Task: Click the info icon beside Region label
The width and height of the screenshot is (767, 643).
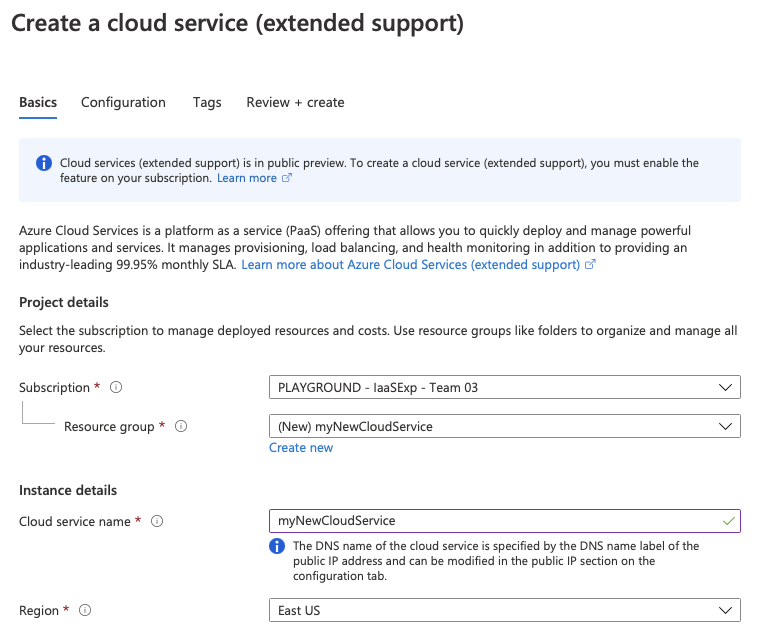Action: pos(85,610)
